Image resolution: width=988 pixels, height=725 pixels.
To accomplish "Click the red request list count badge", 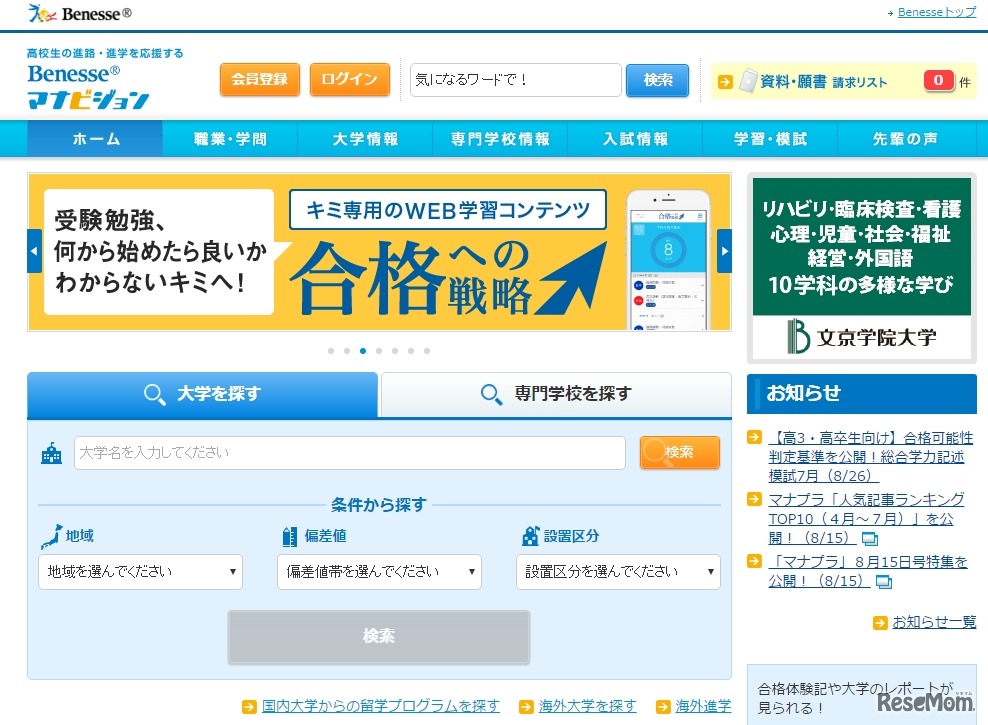I will (938, 81).
